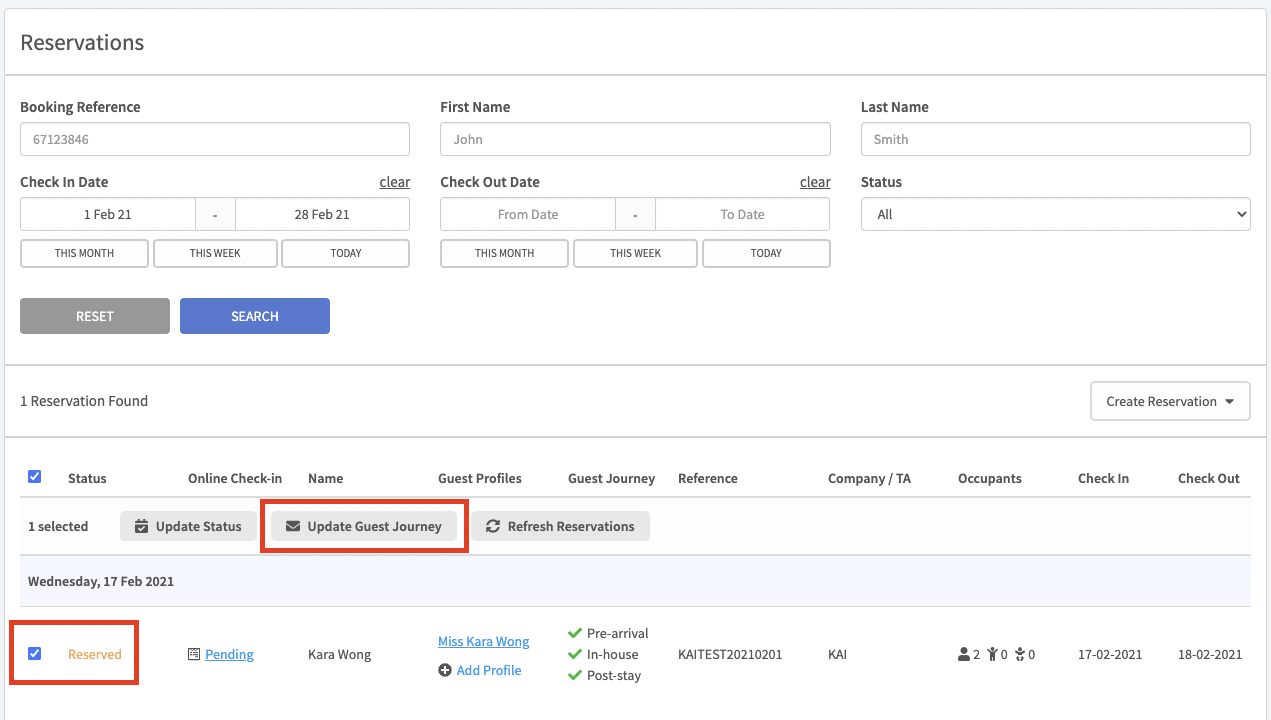Click the refresh arrows icon for reservations
Image resolution: width=1271 pixels, height=720 pixels.
(x=493, y=526)
